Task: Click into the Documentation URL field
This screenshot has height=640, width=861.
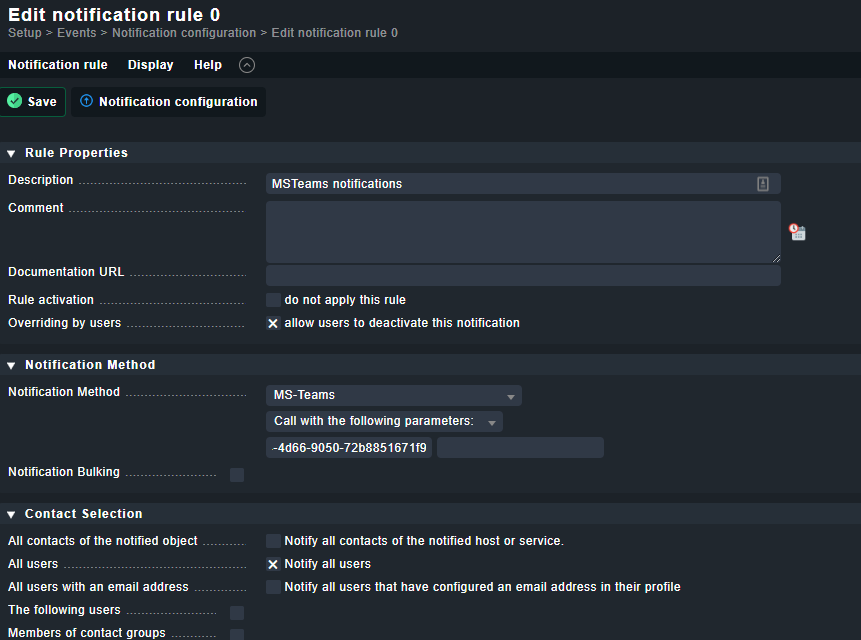Action: (x=523, y=276)
